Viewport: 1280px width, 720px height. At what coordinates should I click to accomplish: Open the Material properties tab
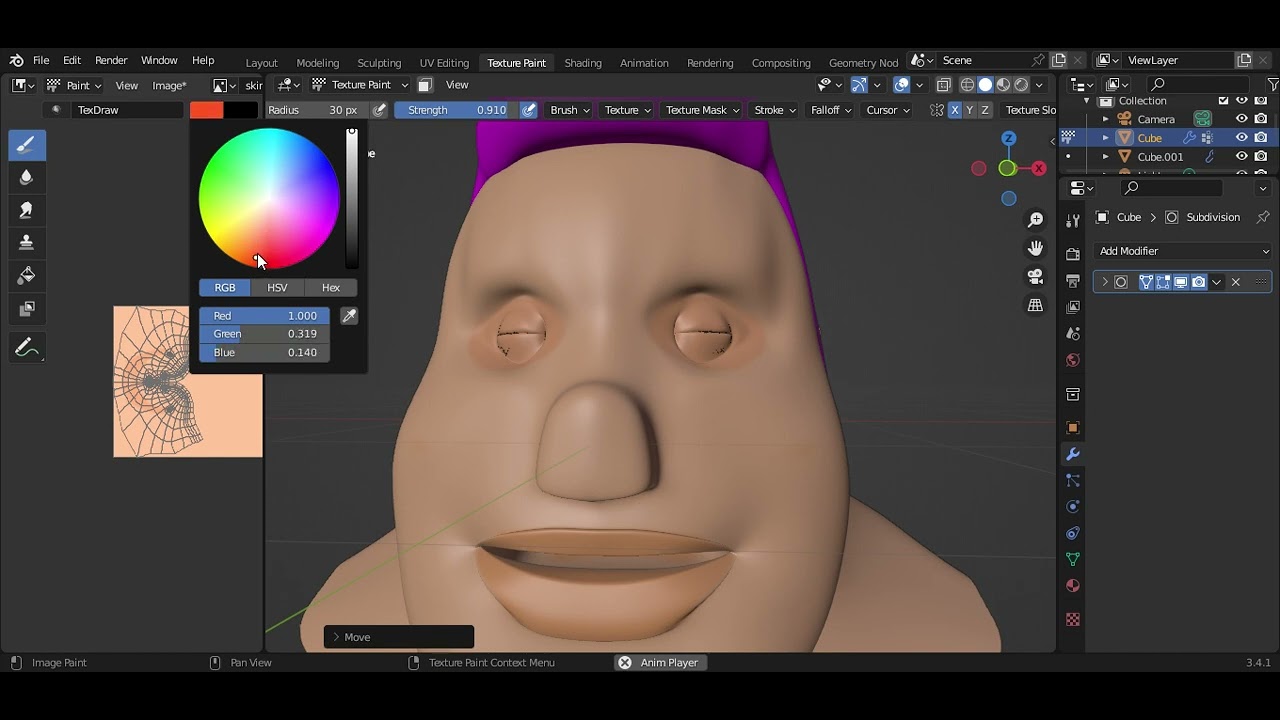coord(1073,586)
